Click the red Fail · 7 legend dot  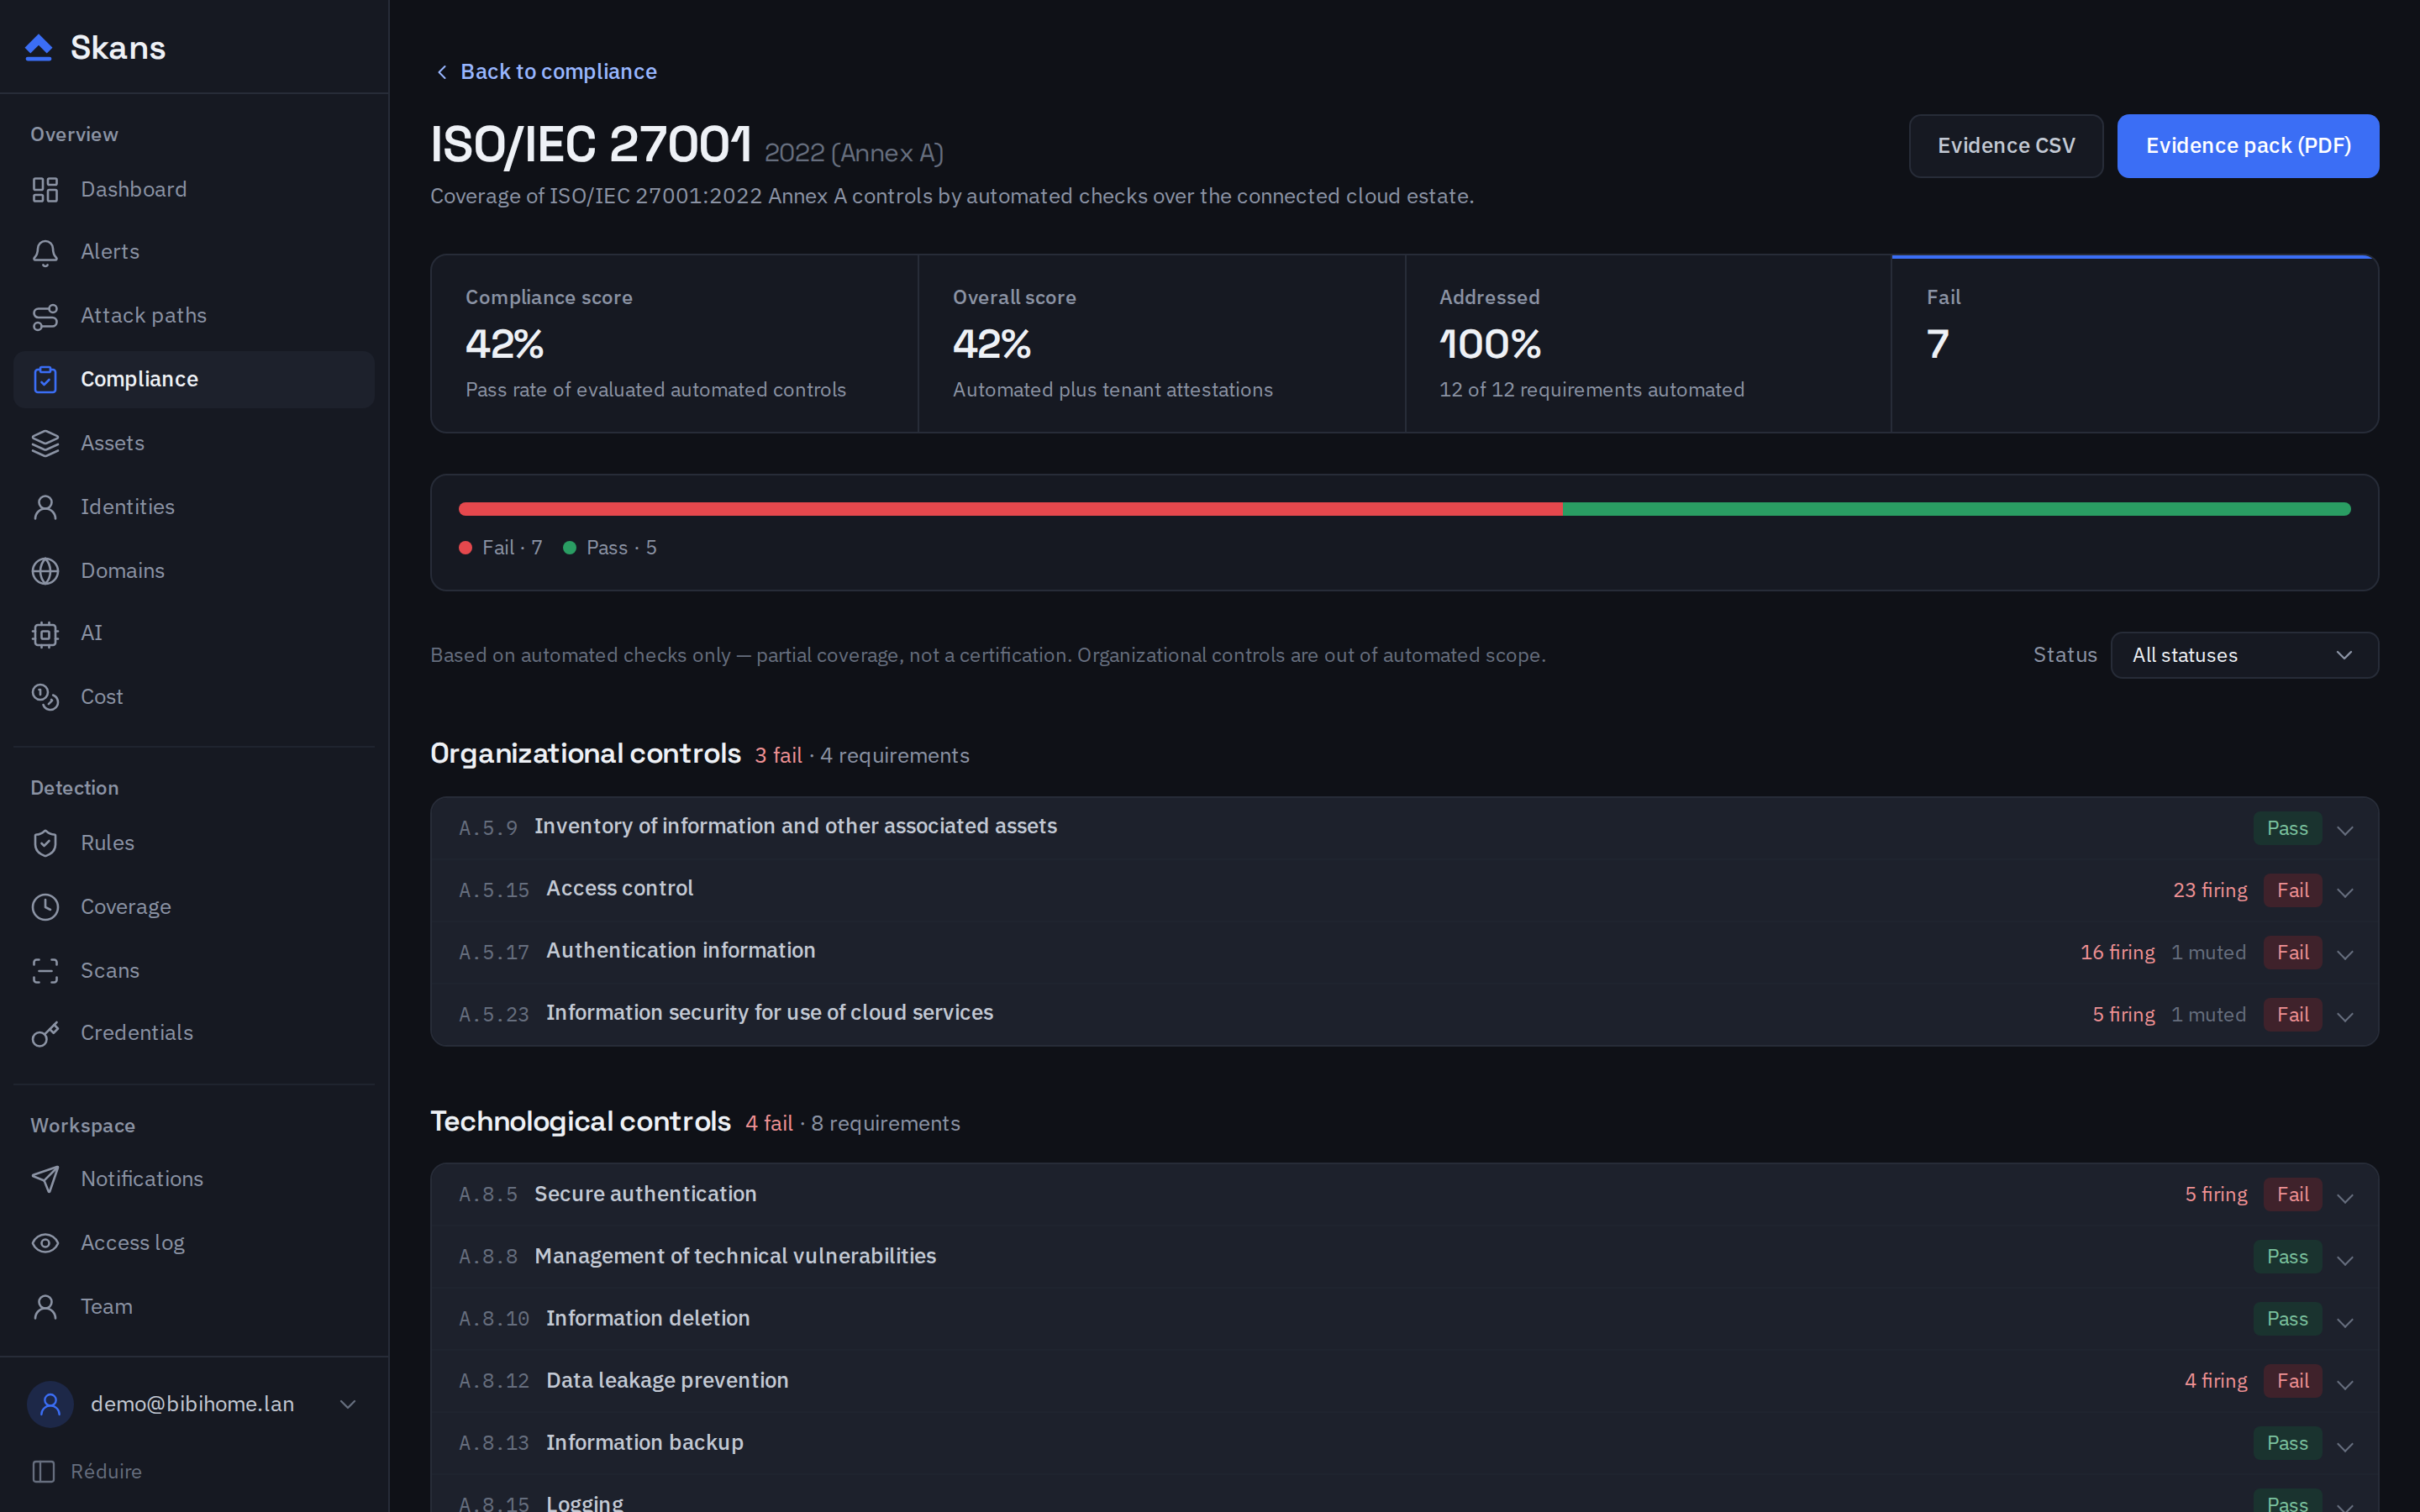coord(465,548)
